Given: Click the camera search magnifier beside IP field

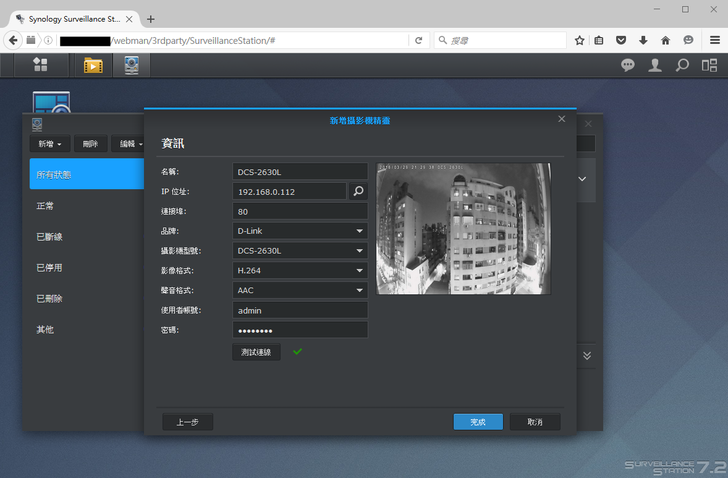Looking at the screenshot, I should 358,191.
